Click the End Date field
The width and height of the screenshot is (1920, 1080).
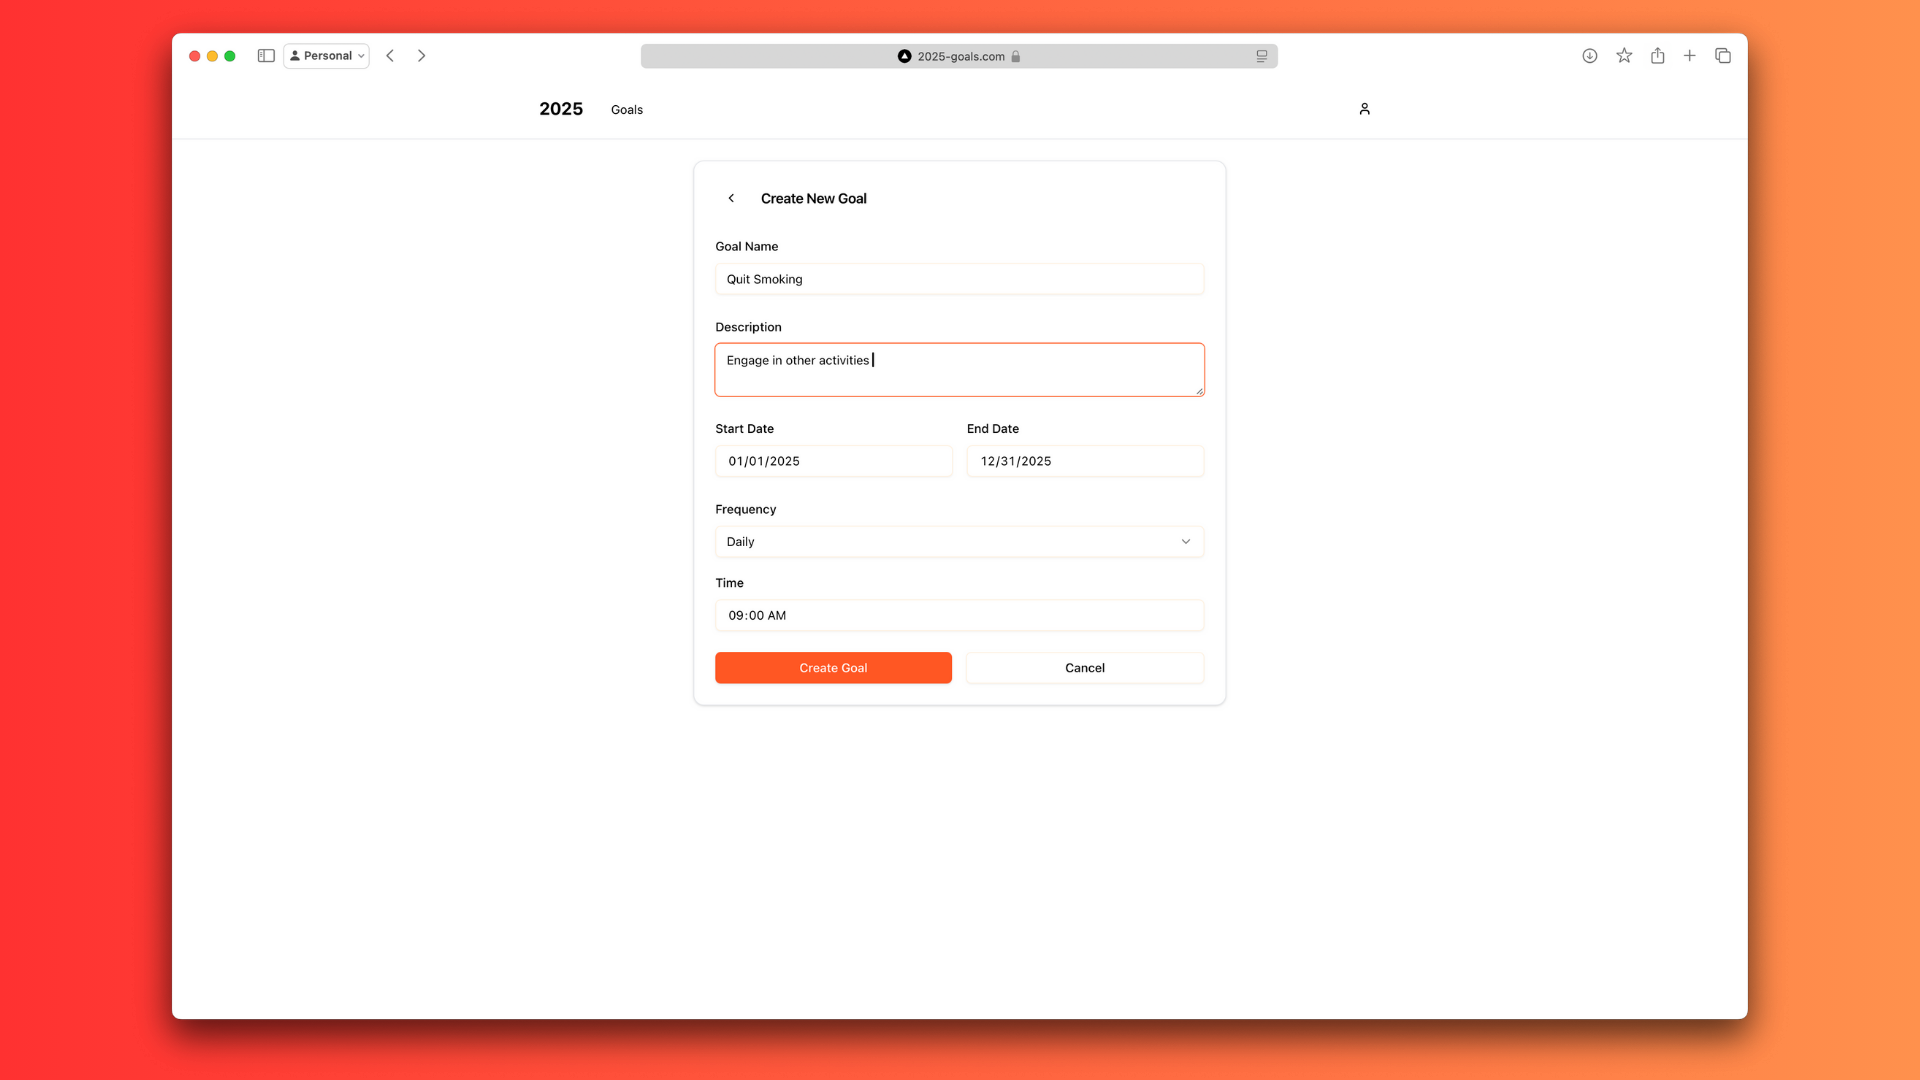point(1084,461)
